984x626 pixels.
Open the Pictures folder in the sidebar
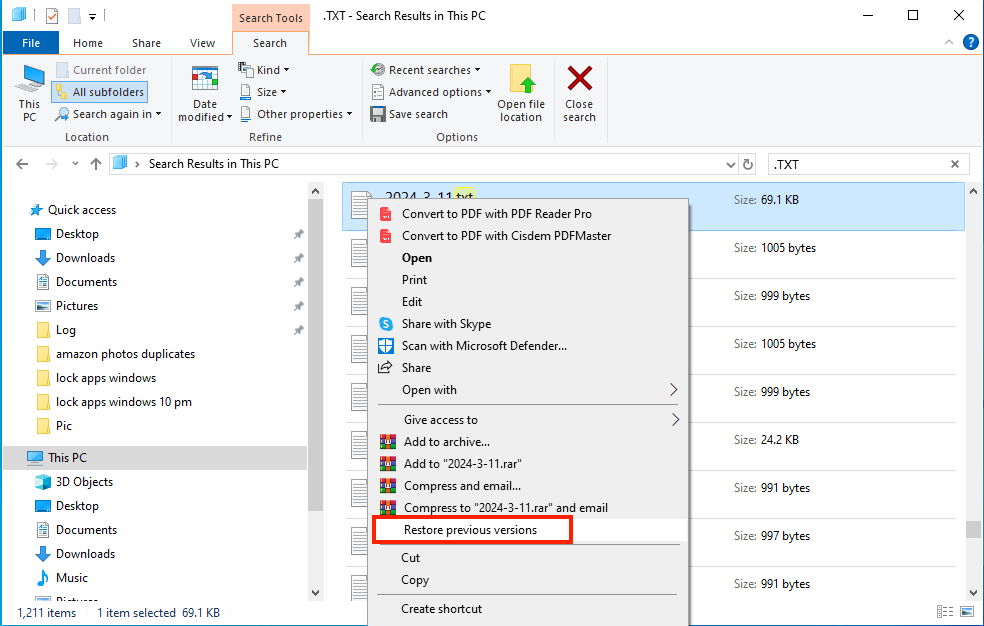click(77, 305)
